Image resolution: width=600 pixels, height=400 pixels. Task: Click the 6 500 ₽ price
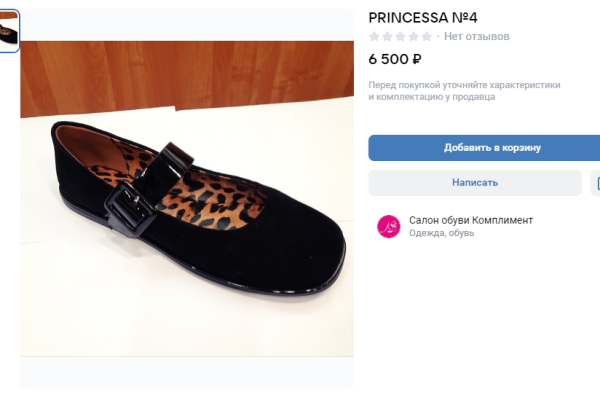[x=395, y=59]
